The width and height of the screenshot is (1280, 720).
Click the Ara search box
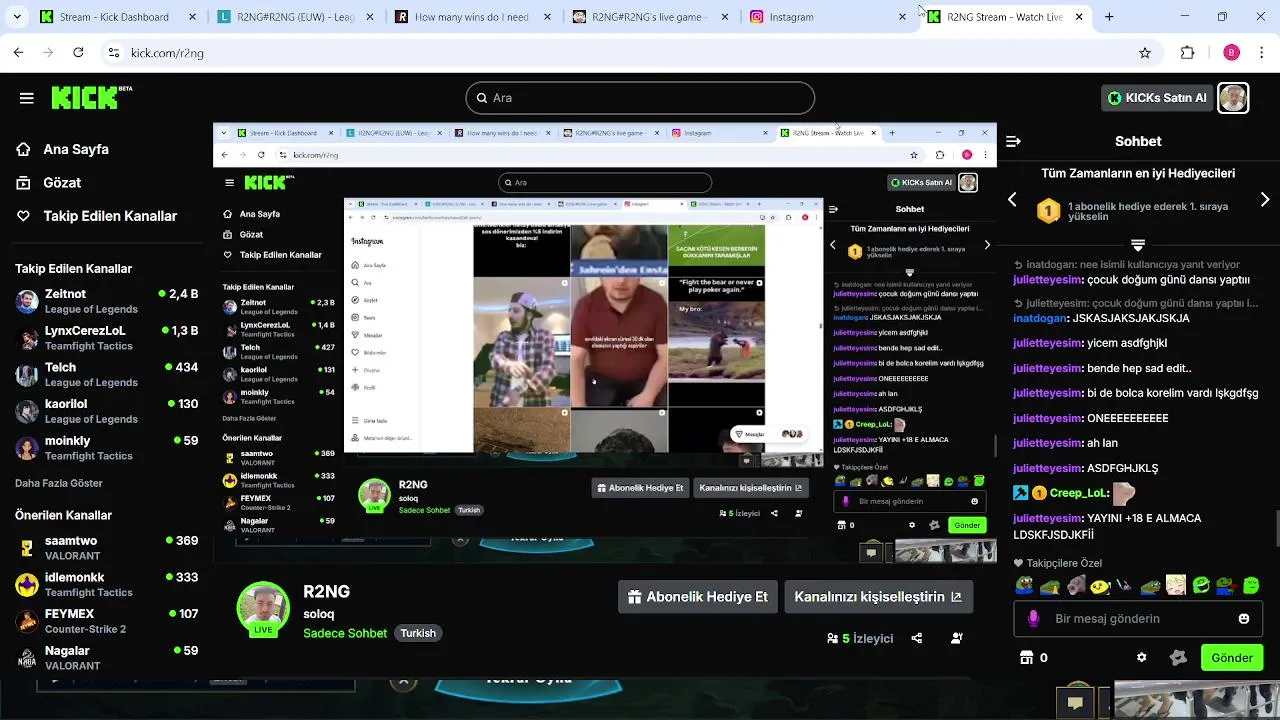[640, 98]
